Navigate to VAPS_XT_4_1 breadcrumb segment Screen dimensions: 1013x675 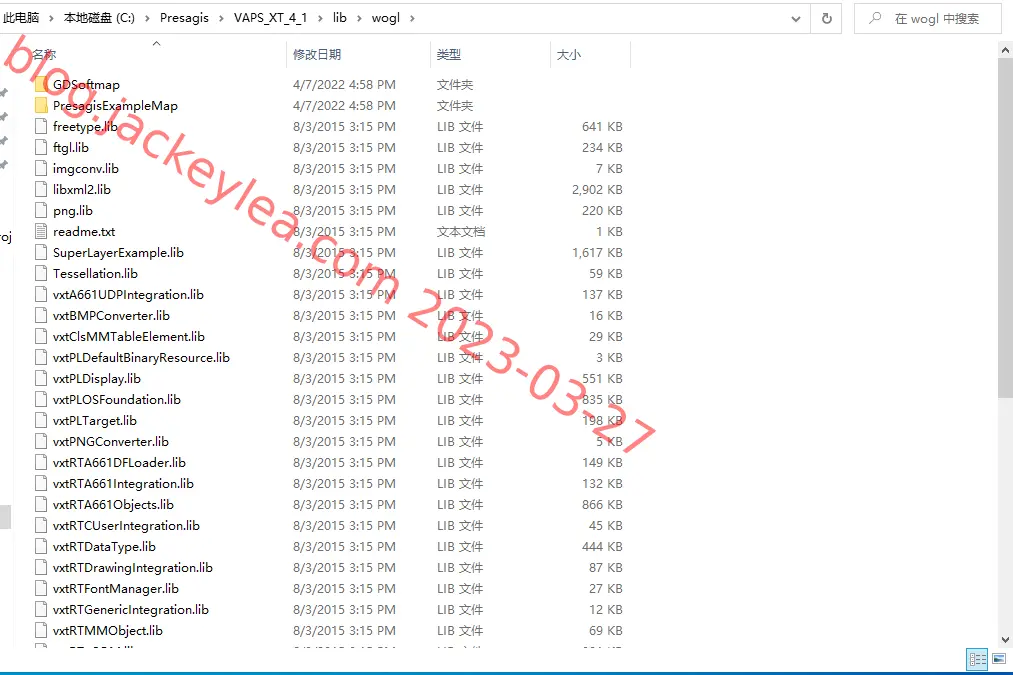[270, 18]
